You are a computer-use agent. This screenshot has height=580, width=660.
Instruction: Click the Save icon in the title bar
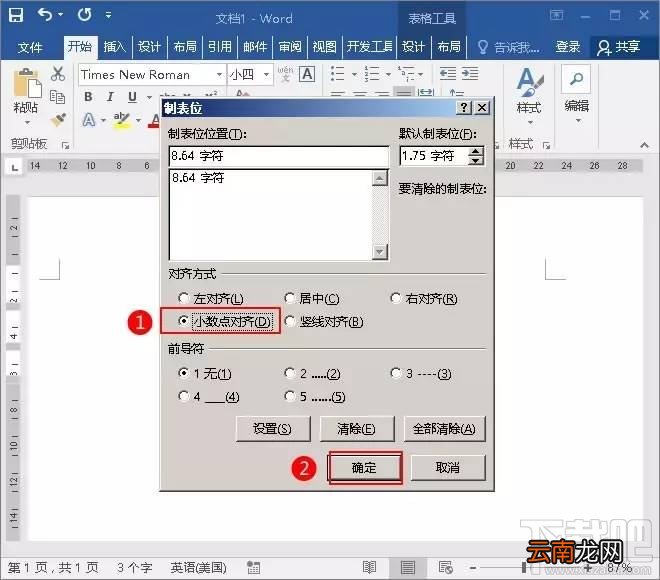pyautogui.click(x=16, y=15)
